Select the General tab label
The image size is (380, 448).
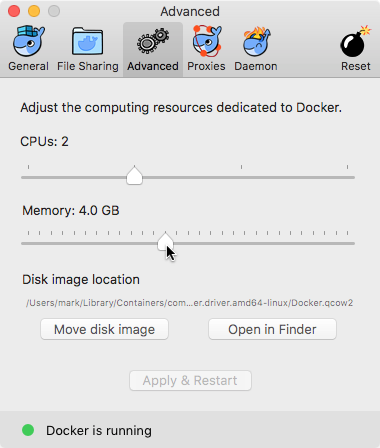pos(29,66)
